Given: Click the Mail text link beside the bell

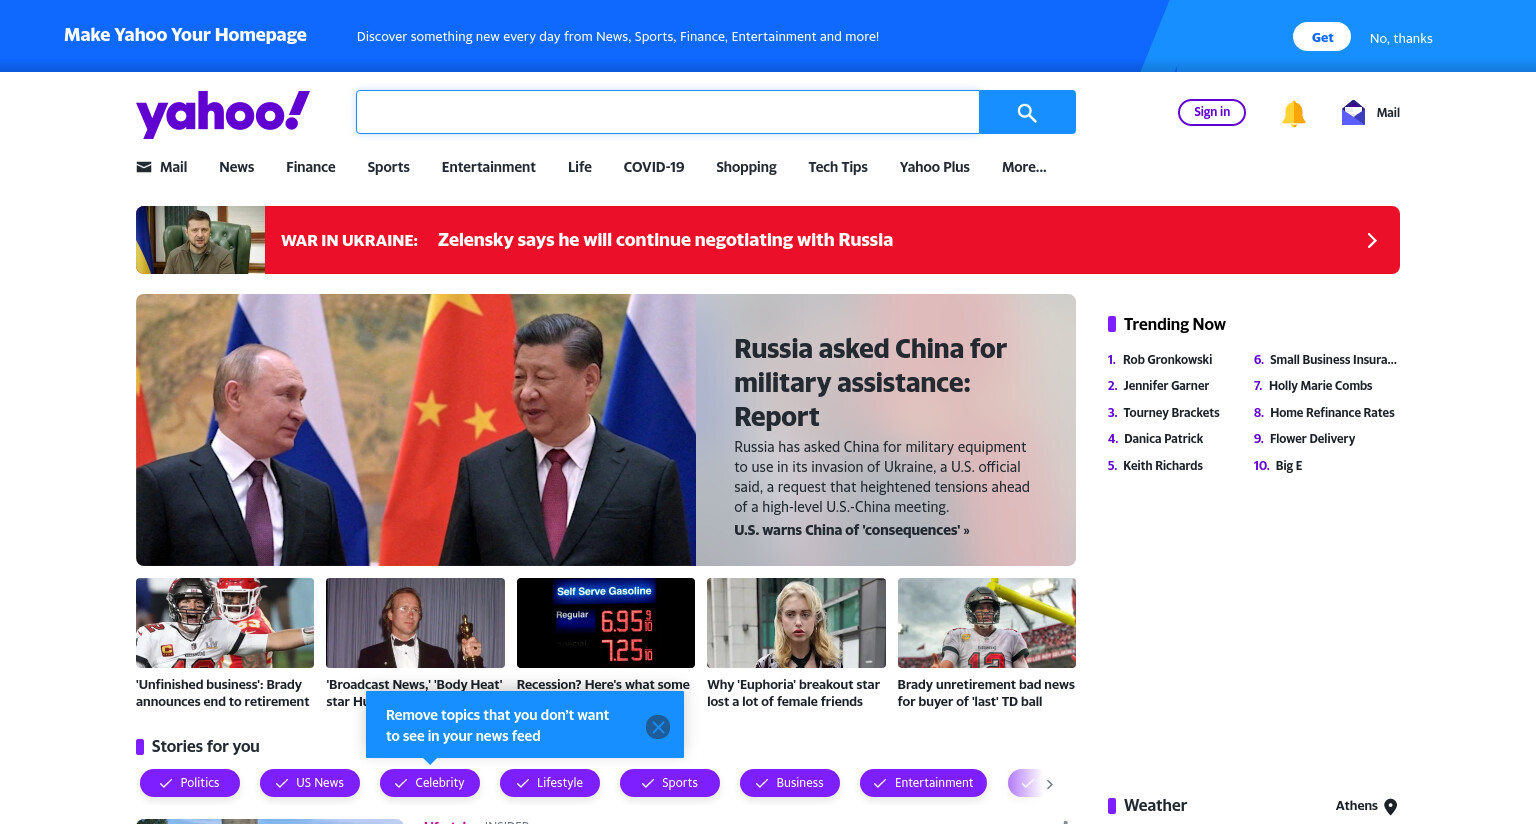Looking at the screenshot, I should click(x=1388, y=113).
